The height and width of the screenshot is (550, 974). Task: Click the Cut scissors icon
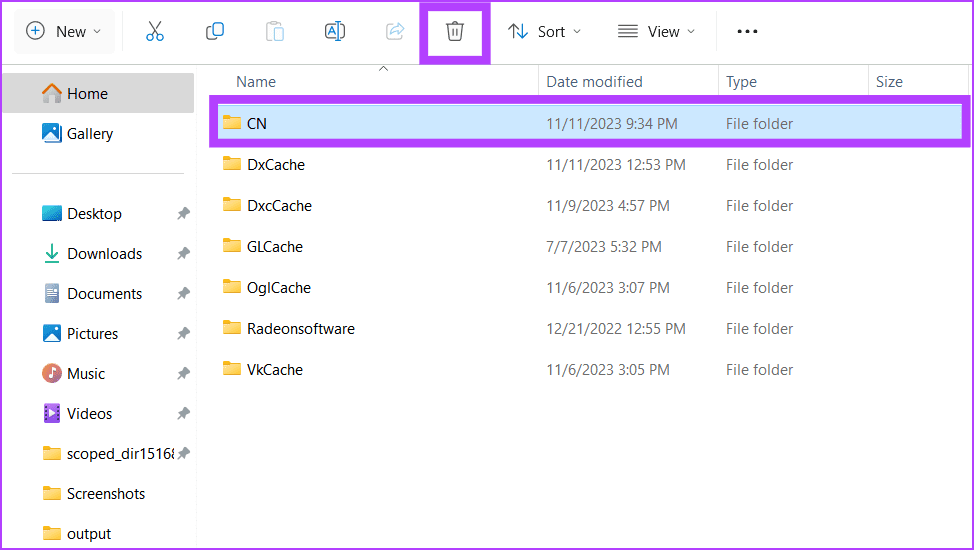155,31
